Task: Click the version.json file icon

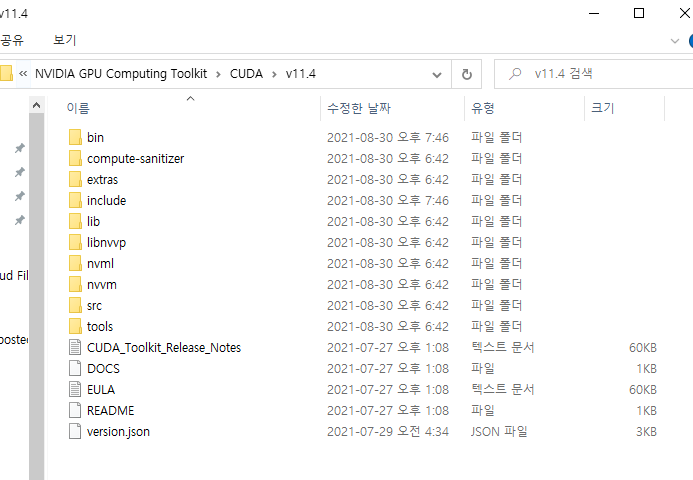Action: tap(75, 431)
